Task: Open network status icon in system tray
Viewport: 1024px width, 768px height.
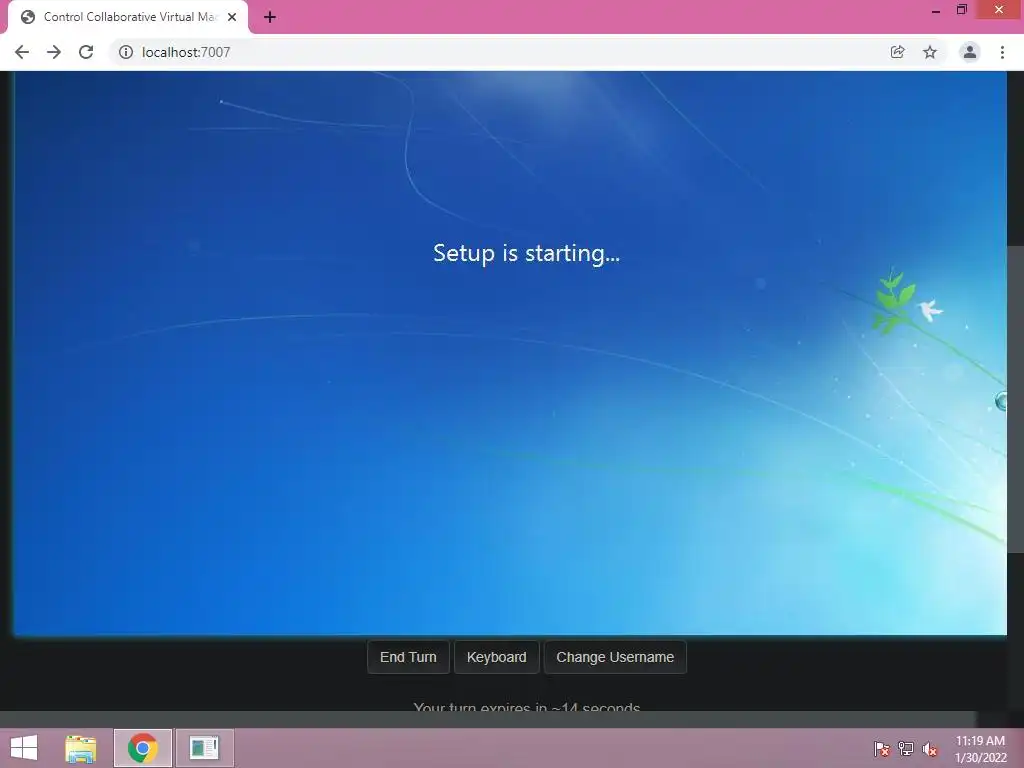Action: point(906,748)
